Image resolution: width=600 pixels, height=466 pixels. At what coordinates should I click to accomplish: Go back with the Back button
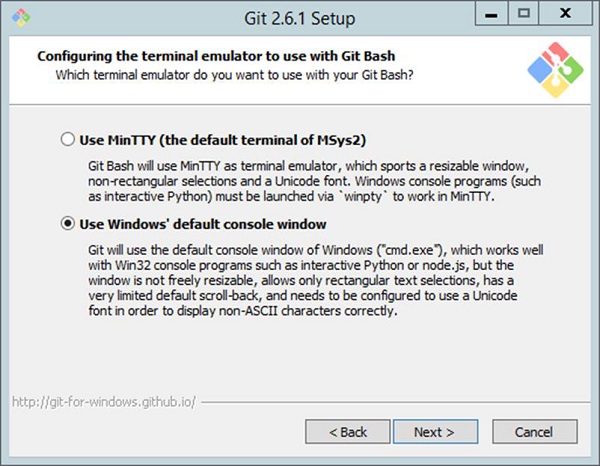tap(348, 432)
